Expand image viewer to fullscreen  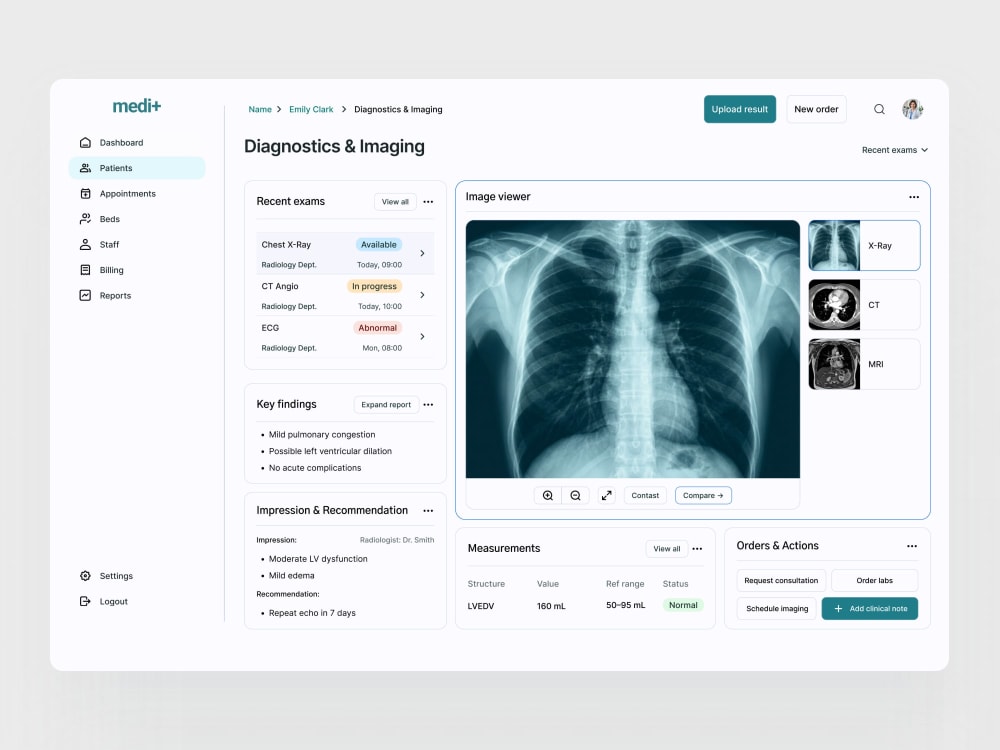click(607, 496)
